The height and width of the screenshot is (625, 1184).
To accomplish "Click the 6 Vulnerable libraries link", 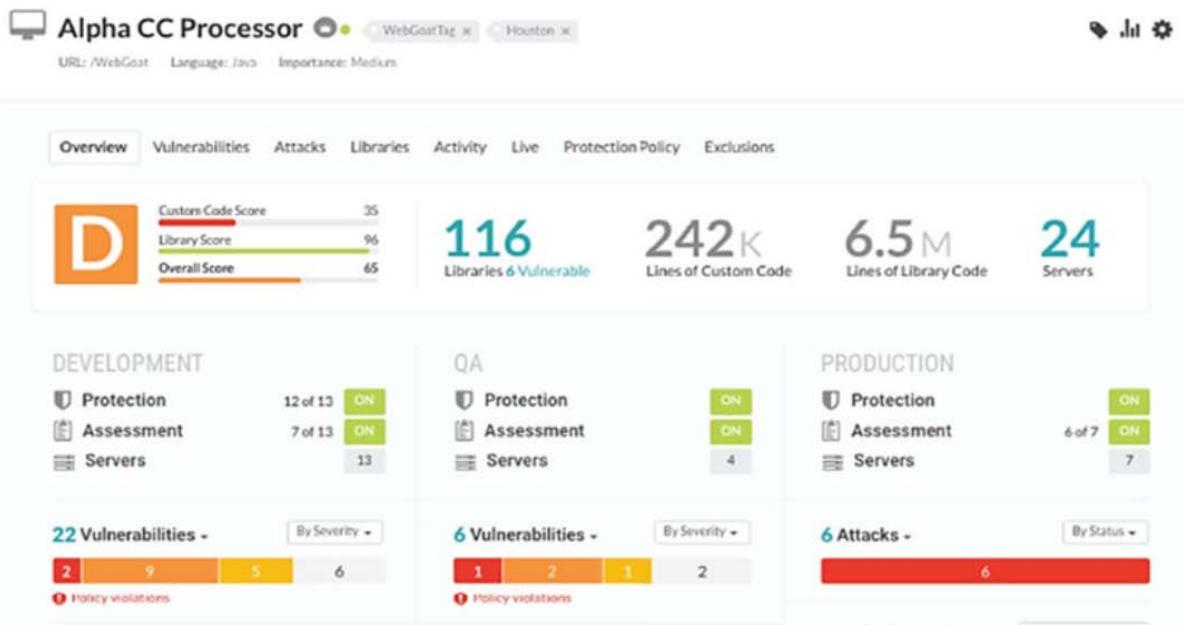I will [x=547, y=271].
